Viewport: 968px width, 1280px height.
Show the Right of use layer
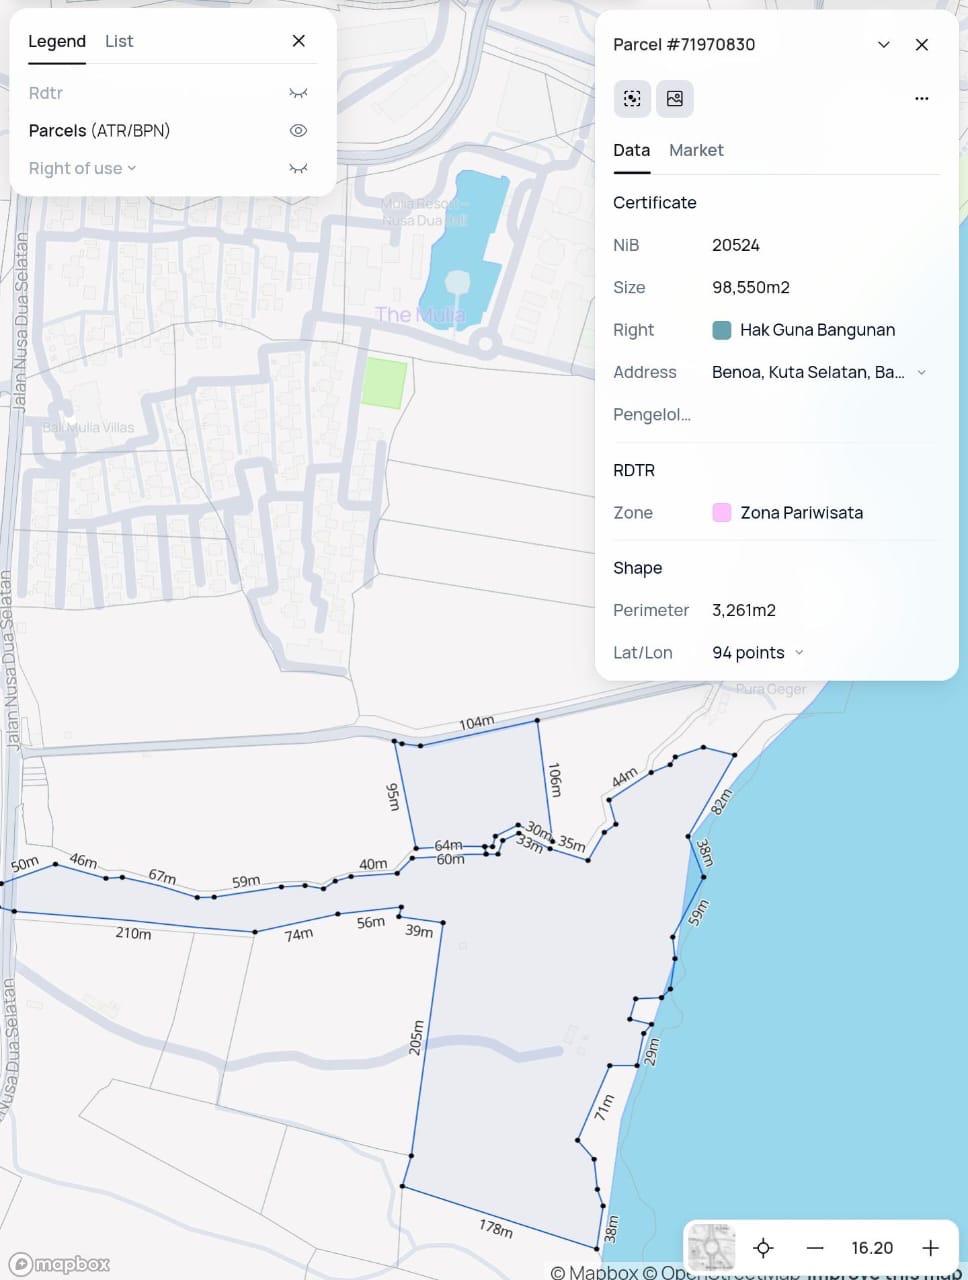point(298,169)
